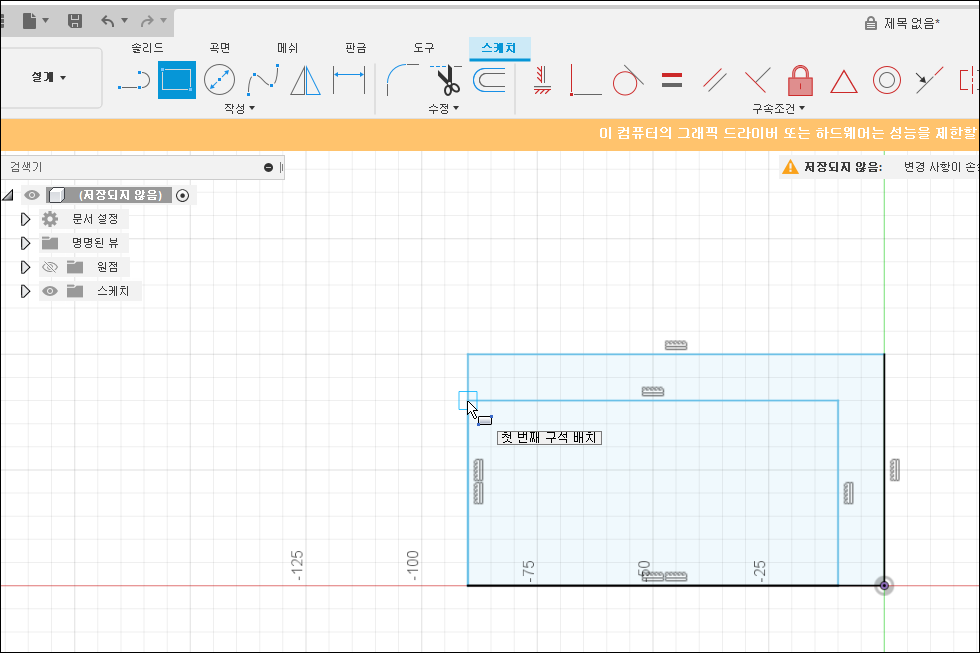Image resolution: width=980 pixels, height=653 pixels.
Task: Click the Redo arrow
Action: click(x=147, y=21)
